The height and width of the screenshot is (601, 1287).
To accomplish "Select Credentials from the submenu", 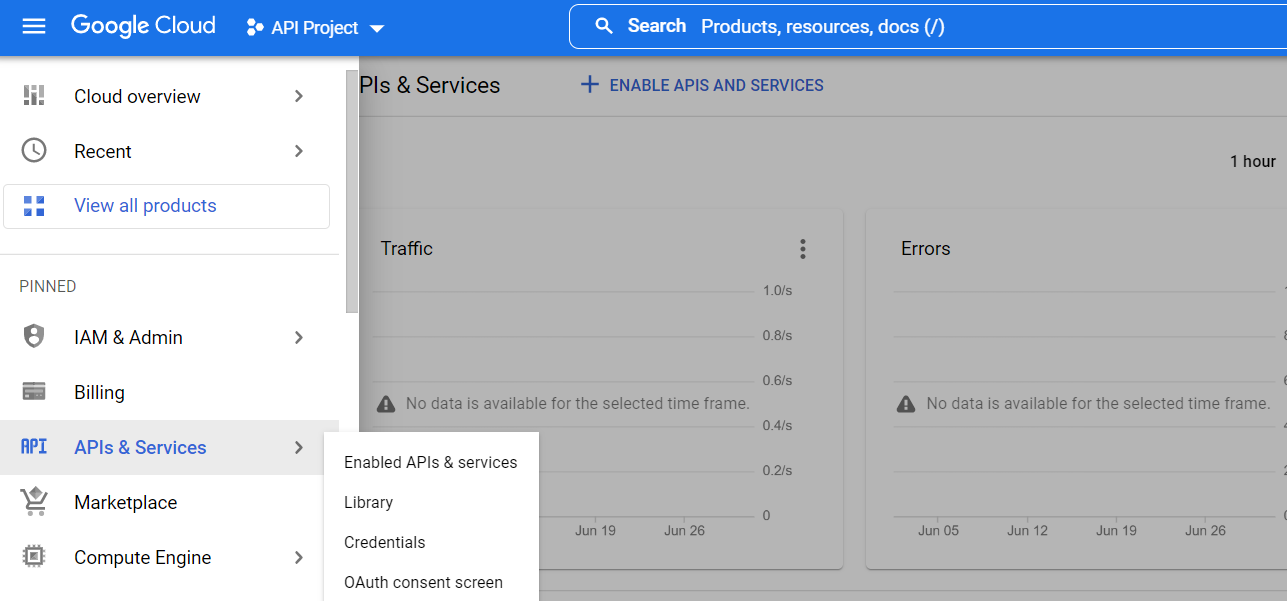I will (x=431, y=542).
